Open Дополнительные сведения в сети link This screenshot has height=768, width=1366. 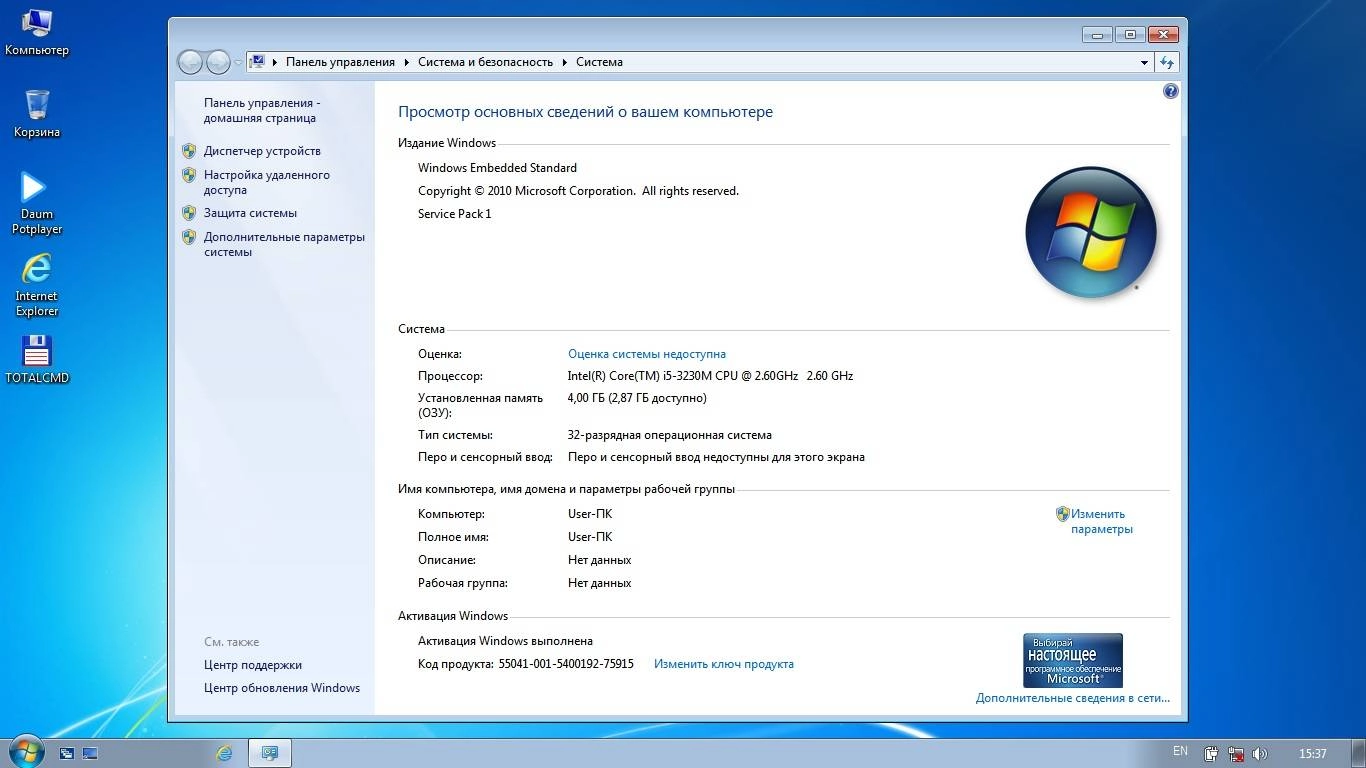pos(1073,698)
